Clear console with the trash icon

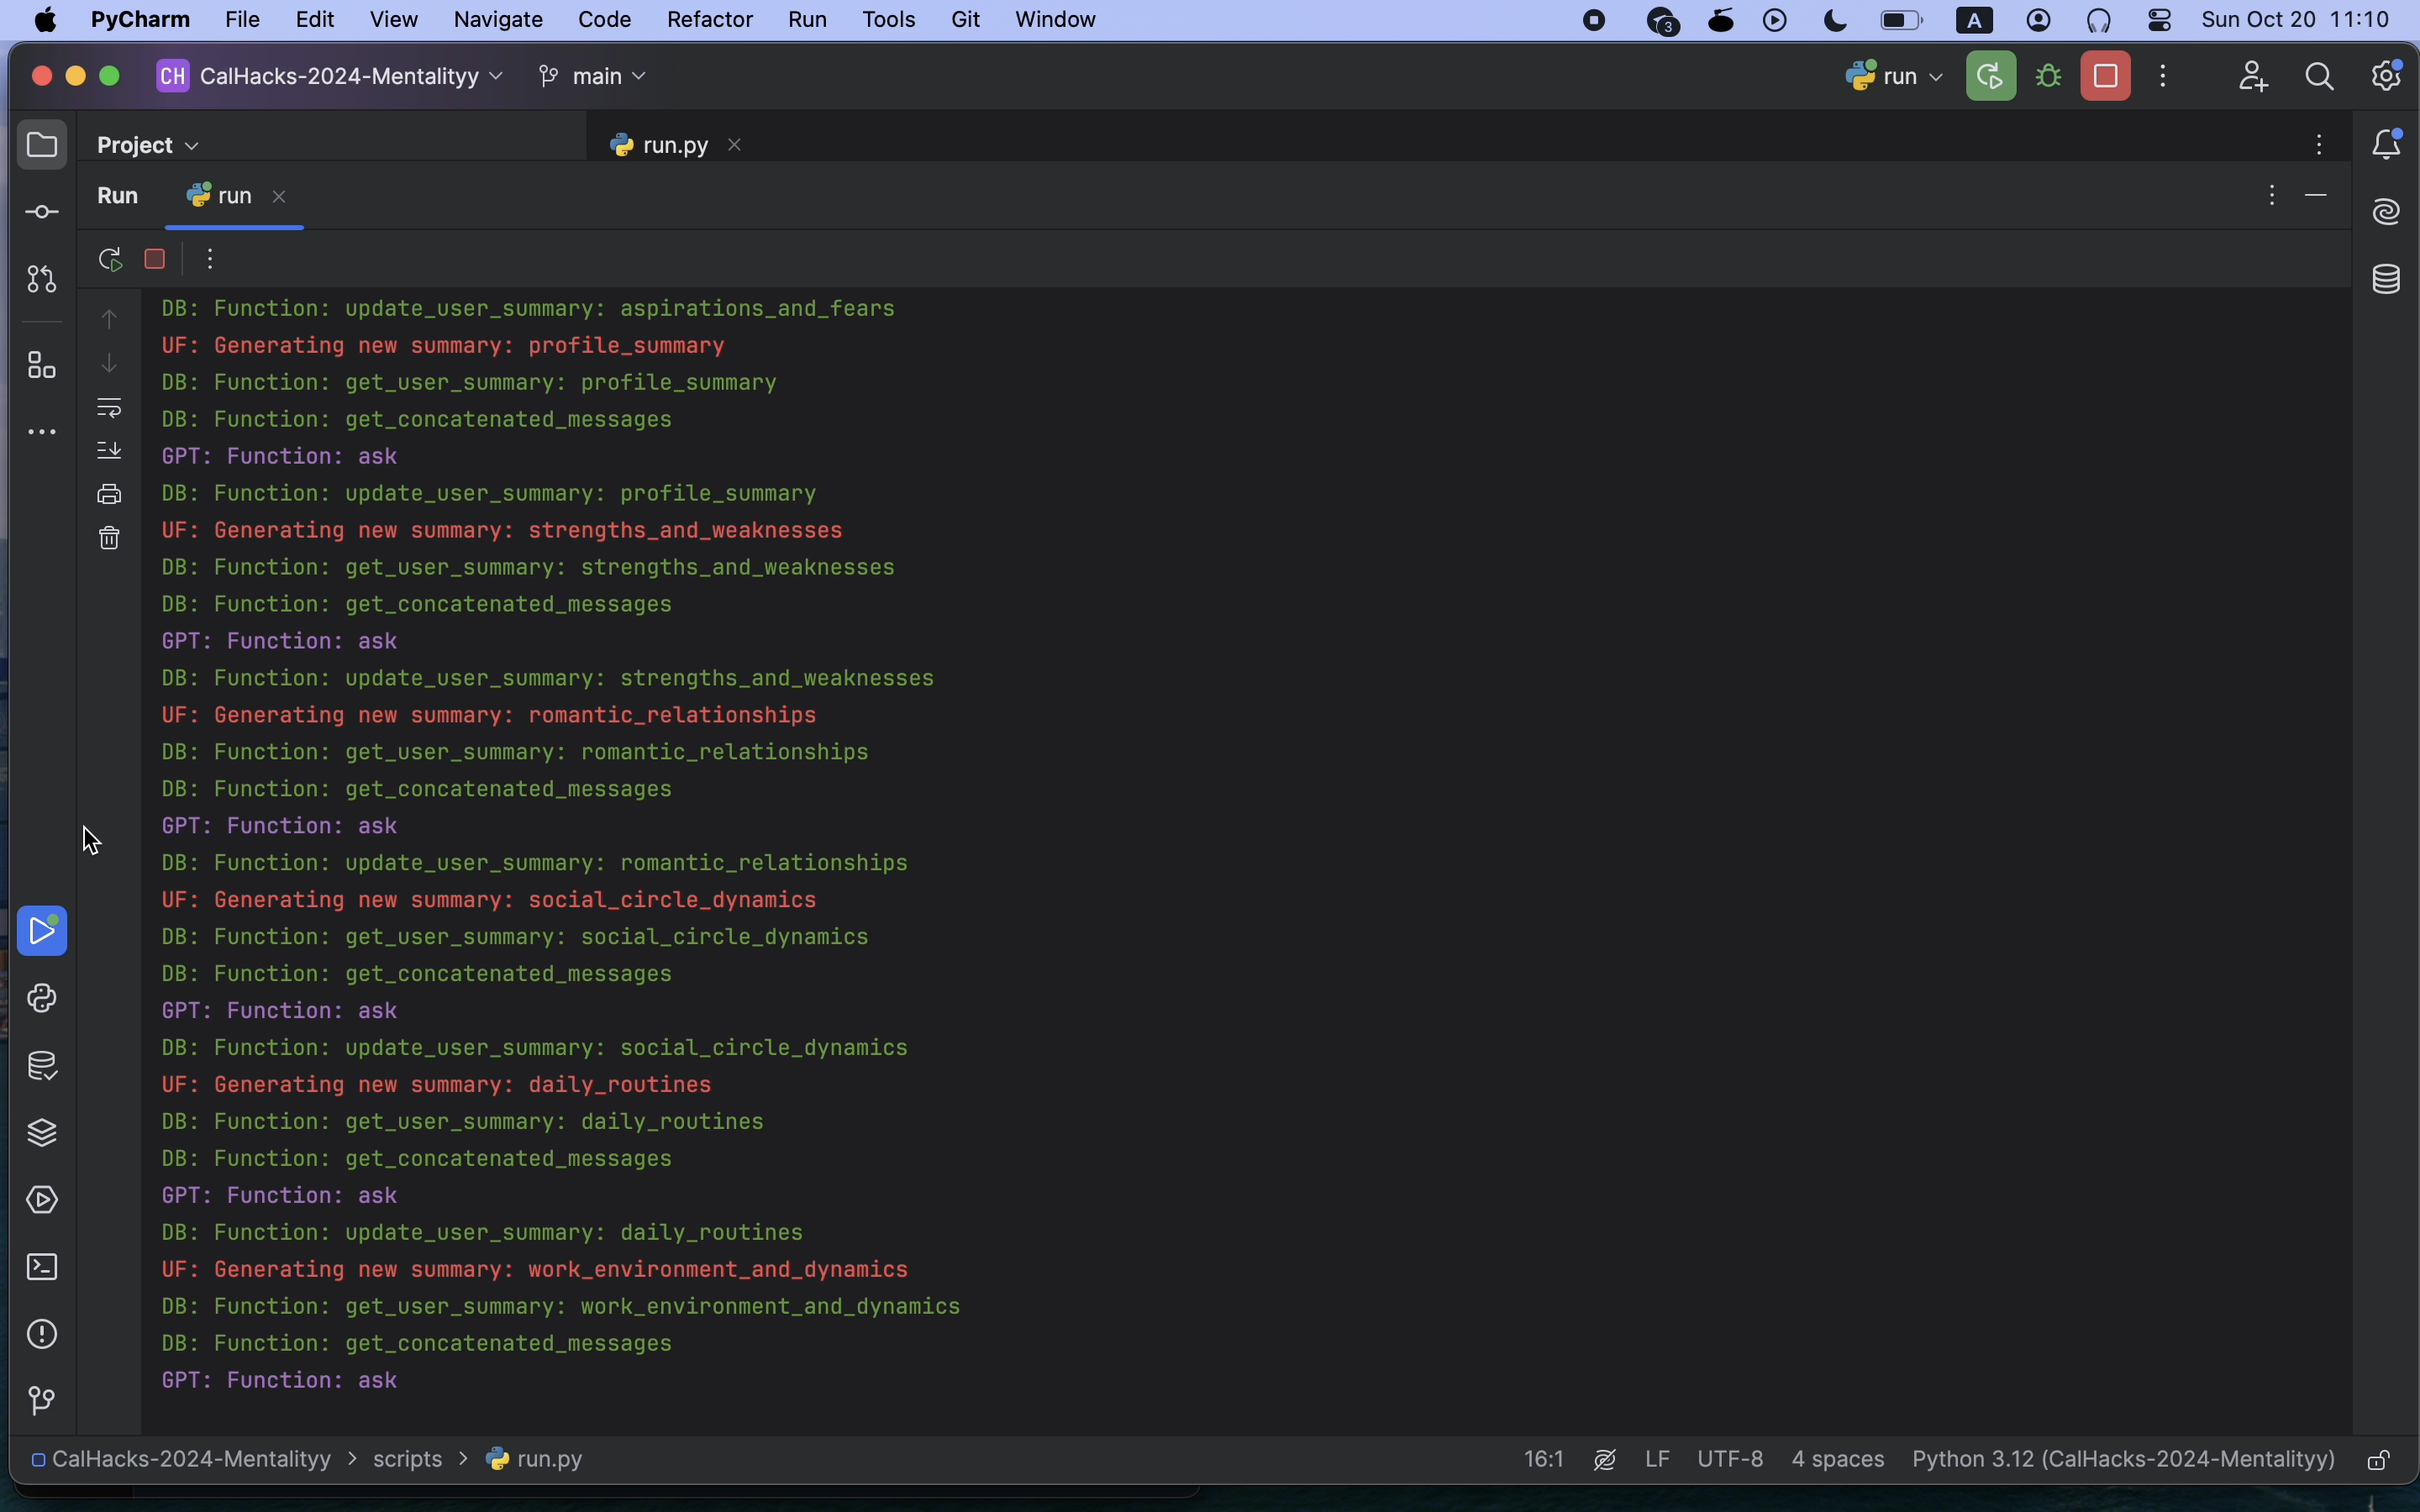pos(110,539)
